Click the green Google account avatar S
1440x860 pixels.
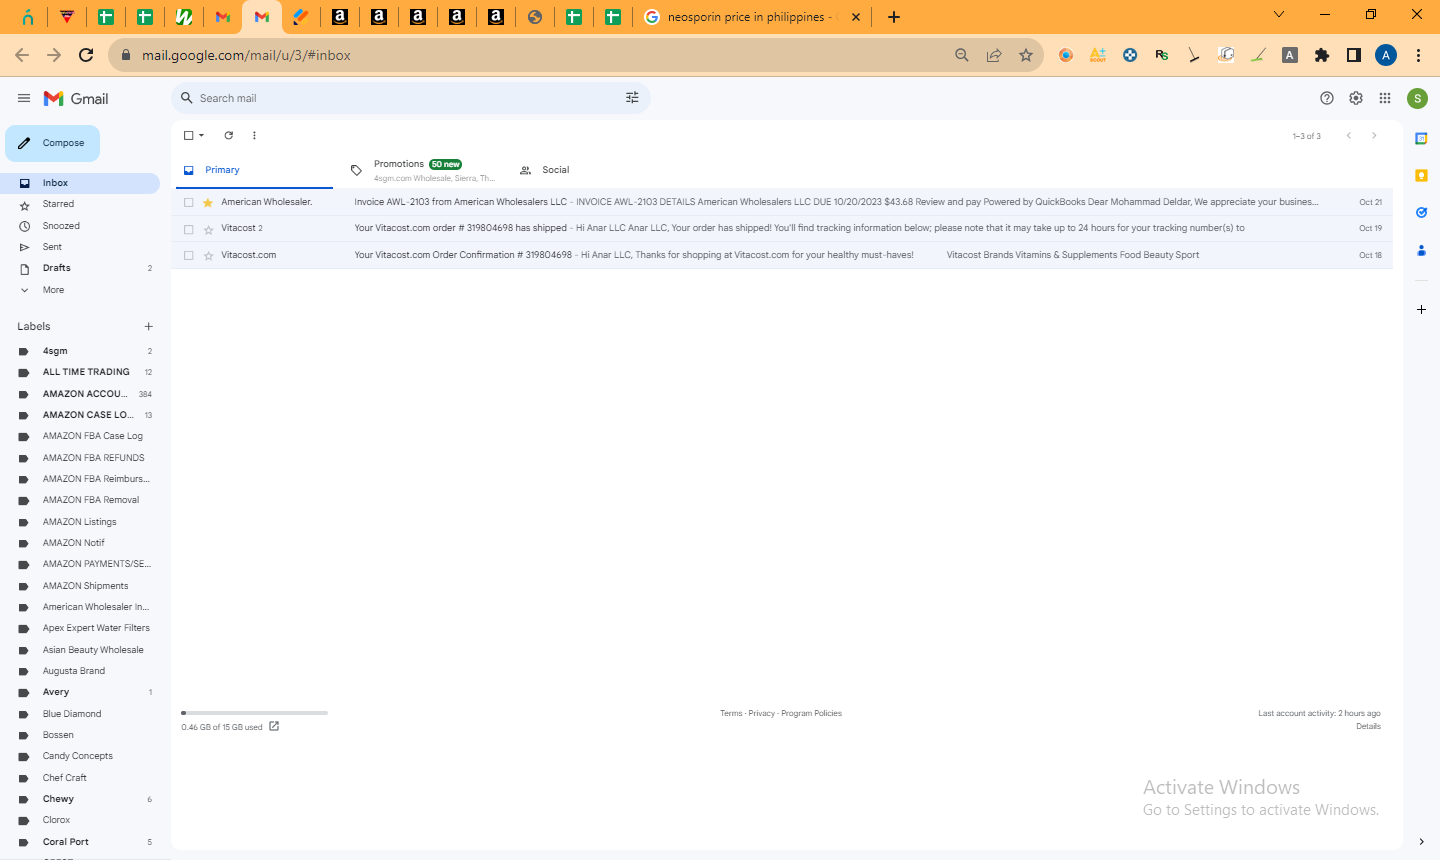(x=1417, y=98)
